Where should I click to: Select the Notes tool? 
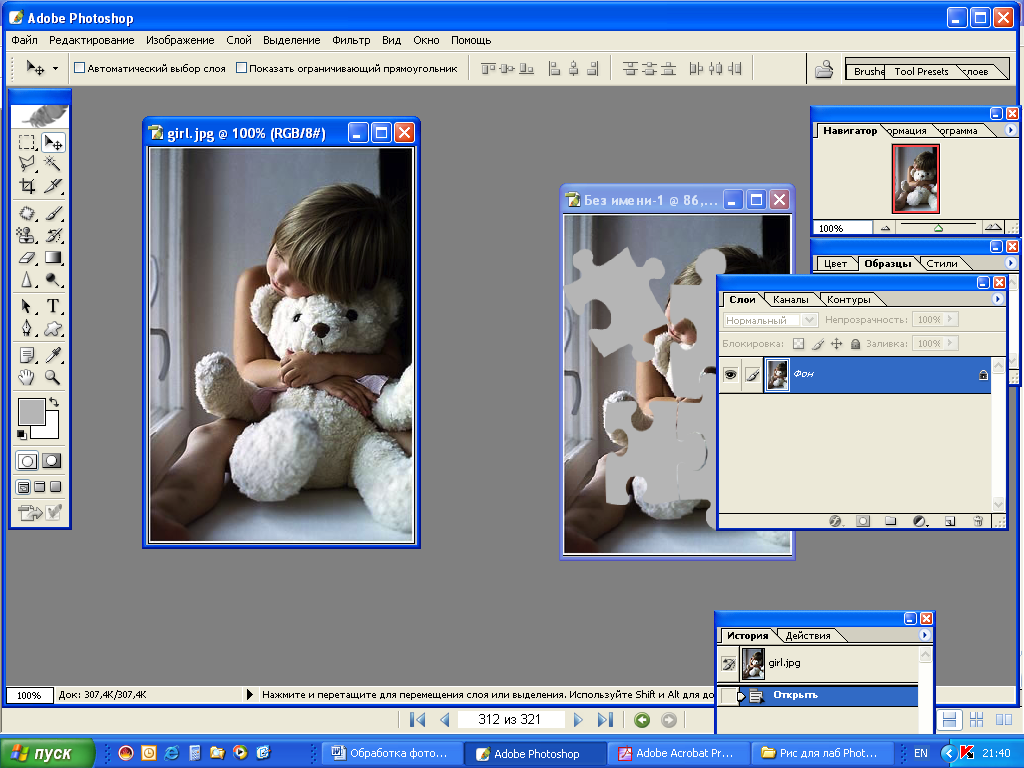point(27,355)
